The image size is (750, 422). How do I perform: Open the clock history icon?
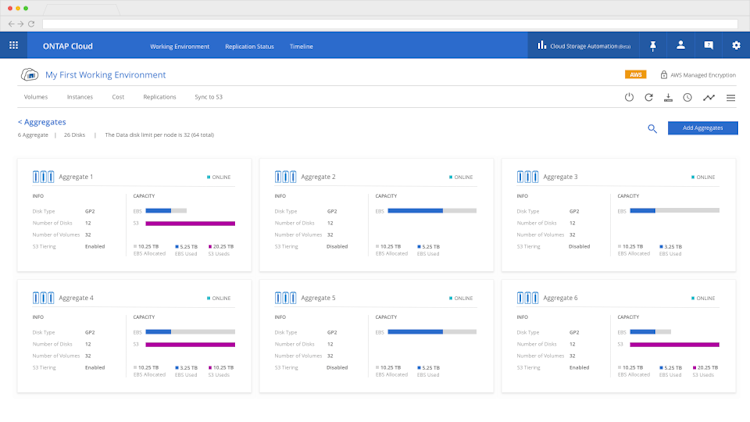pos(687,98)
